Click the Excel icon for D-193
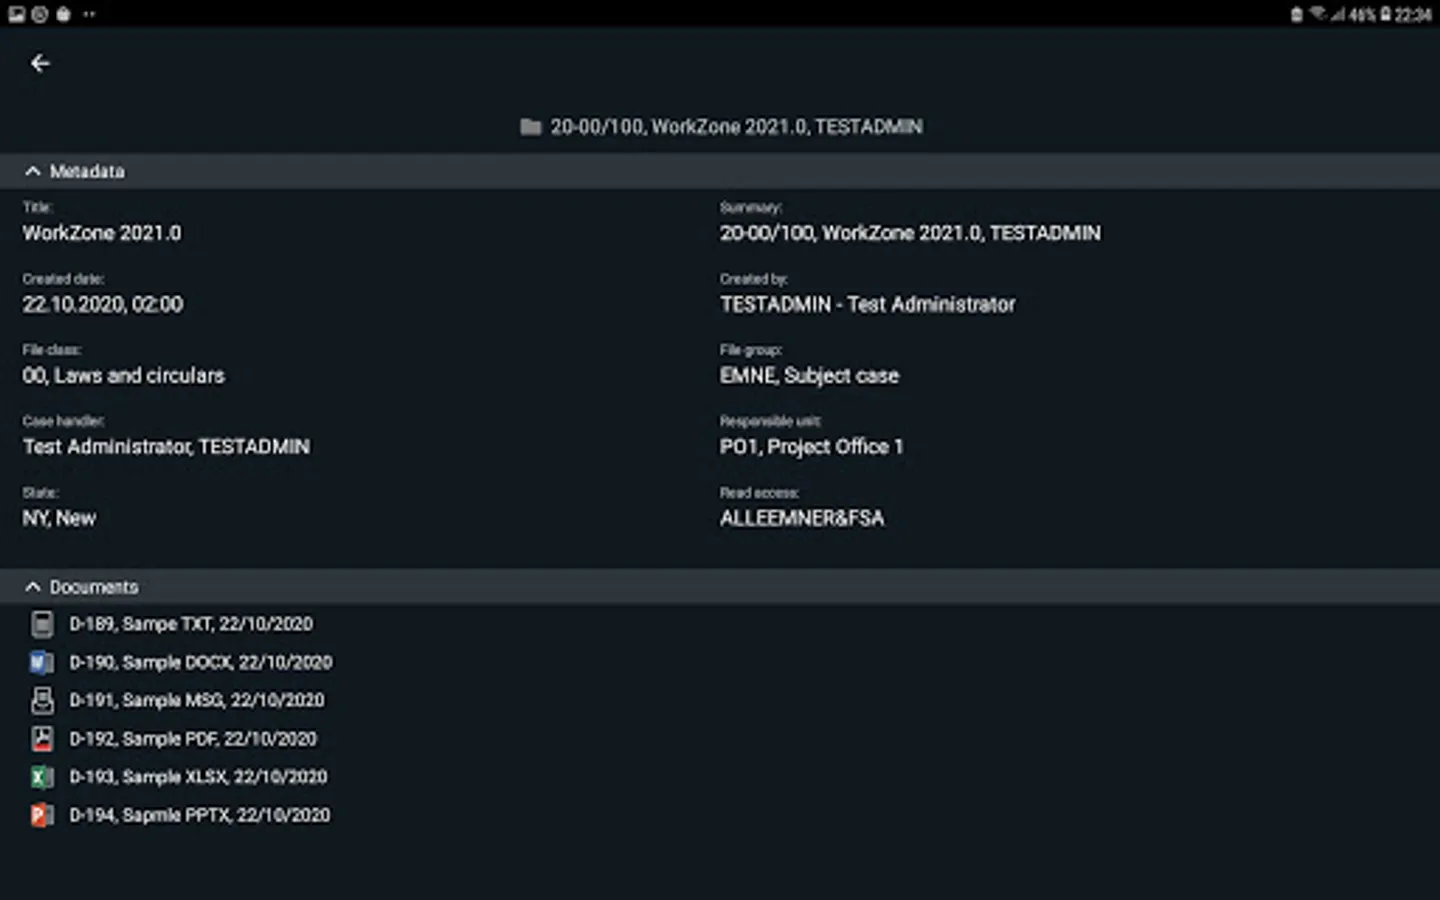This screenshot has width=1440, height=900. (x=42, y=777)
